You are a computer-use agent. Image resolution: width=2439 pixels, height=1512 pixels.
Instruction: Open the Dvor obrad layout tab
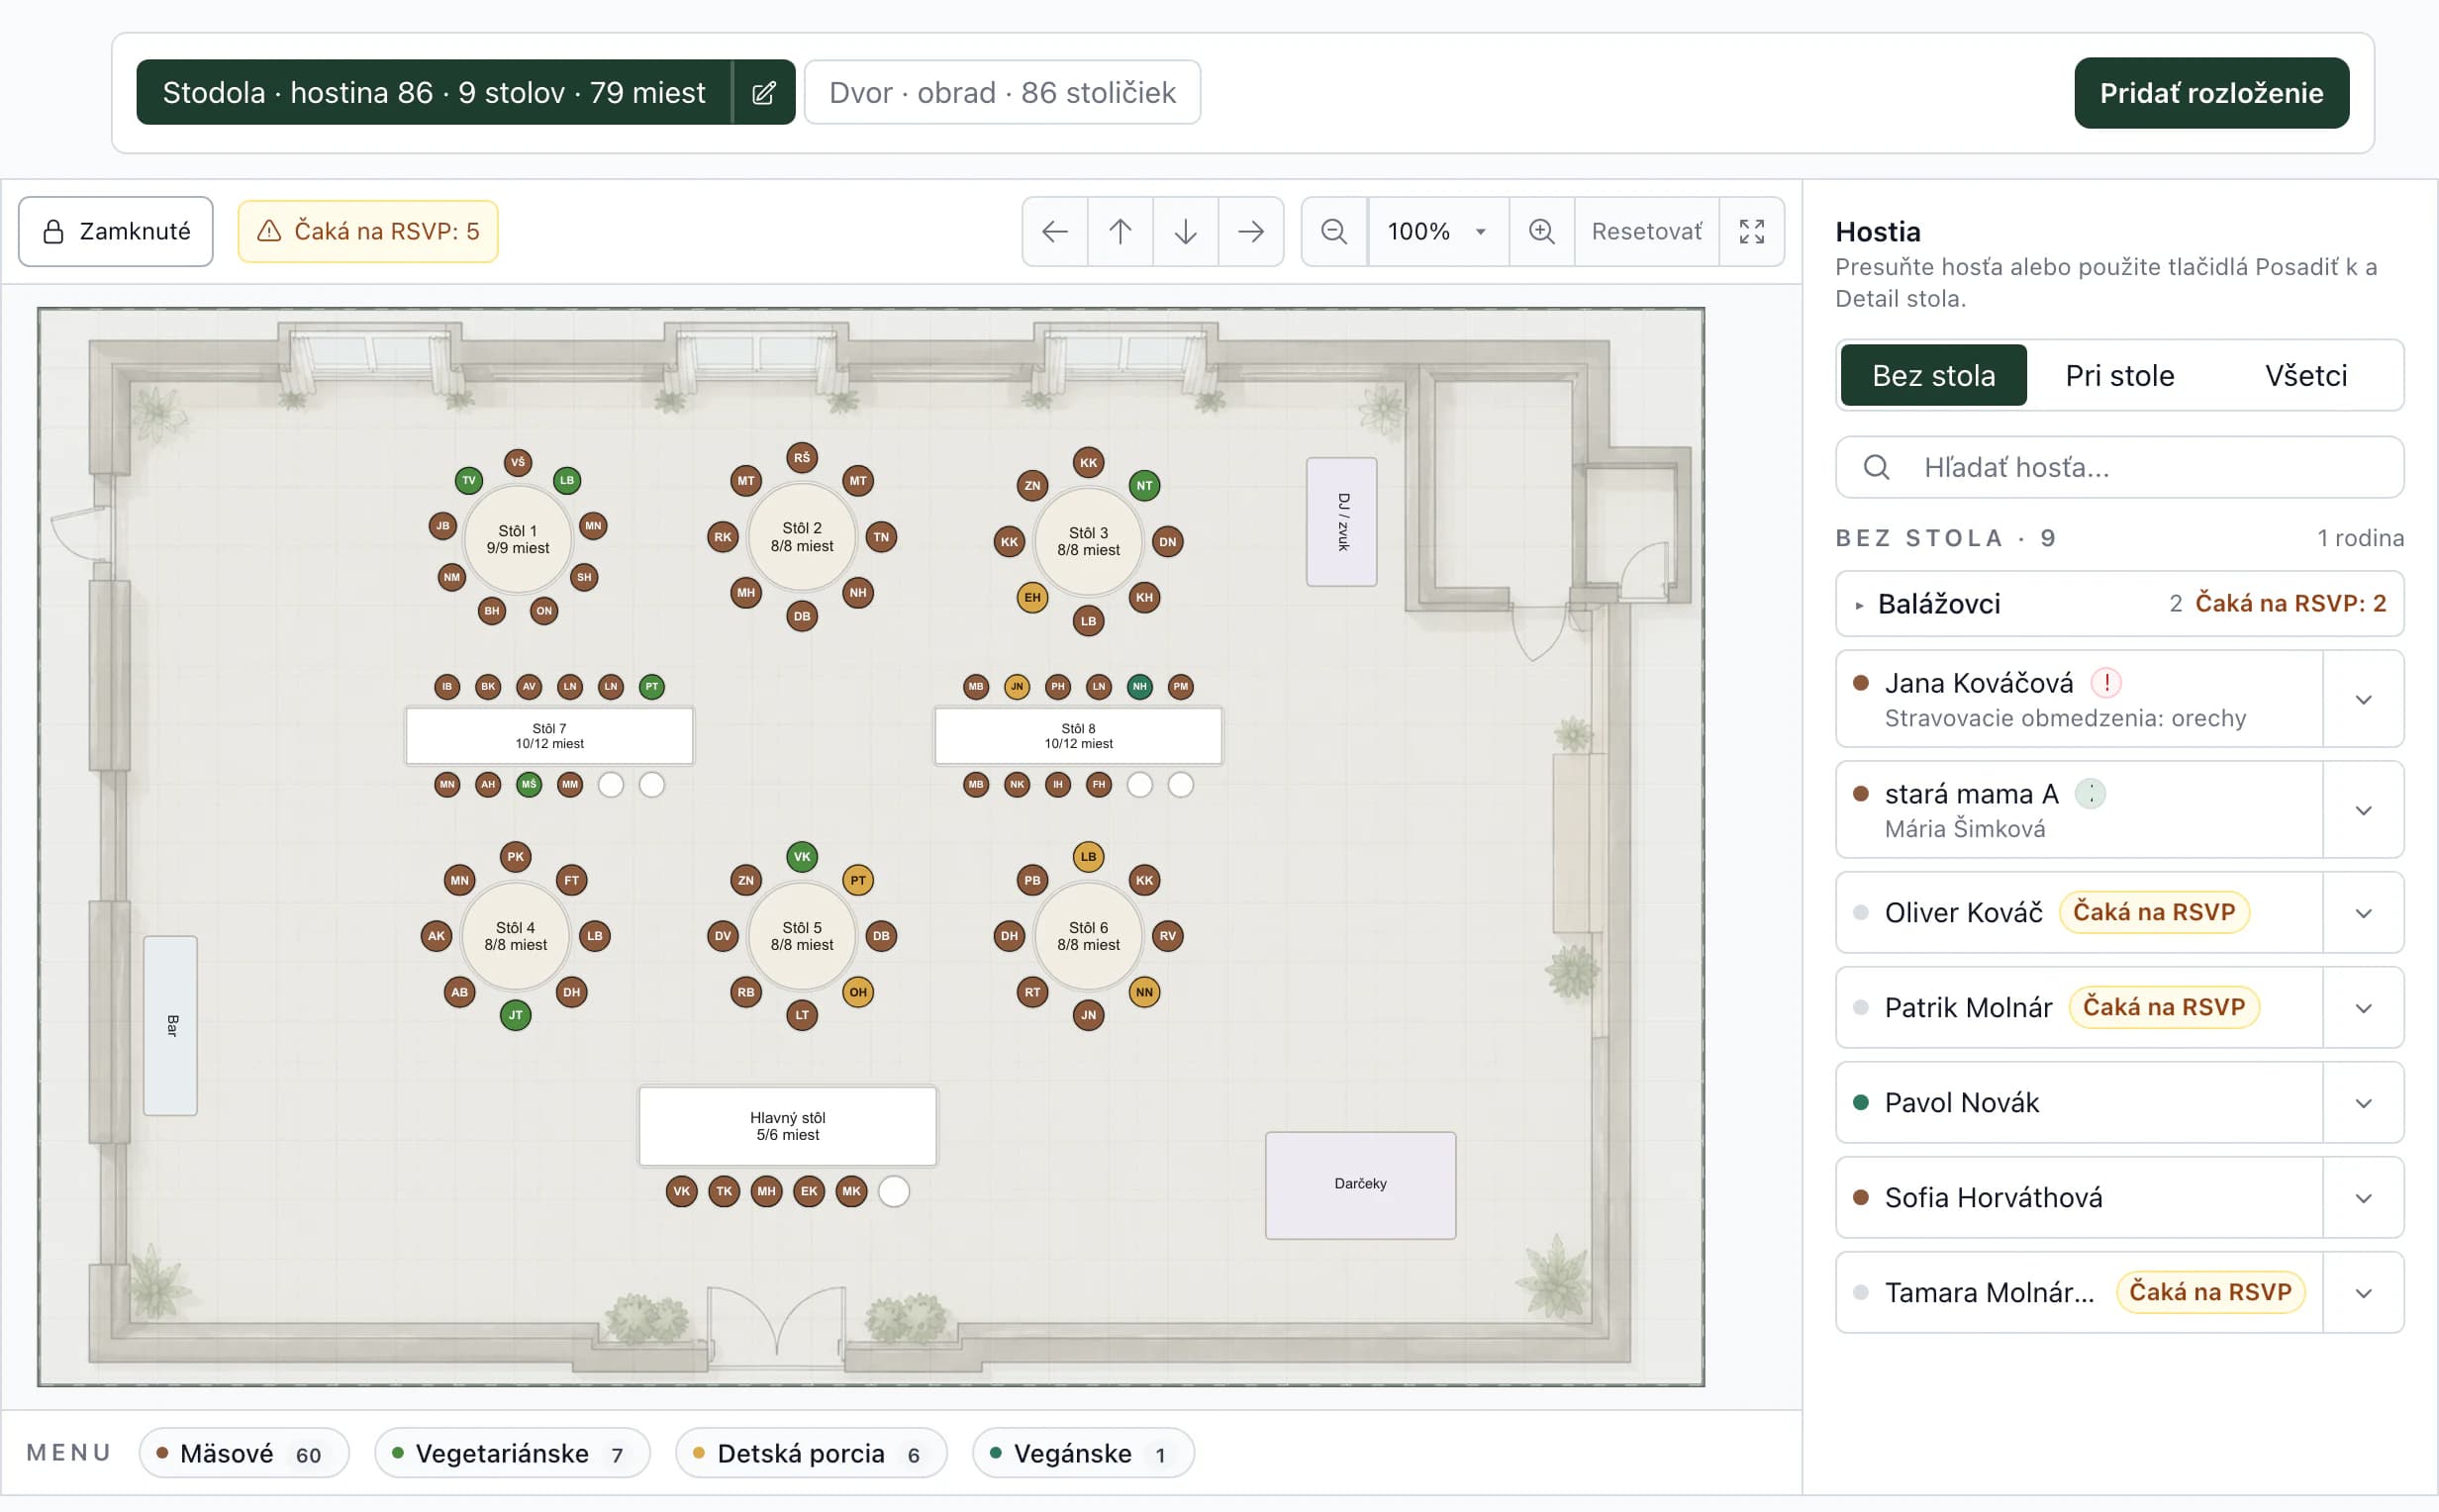(x=1002, y=92)
